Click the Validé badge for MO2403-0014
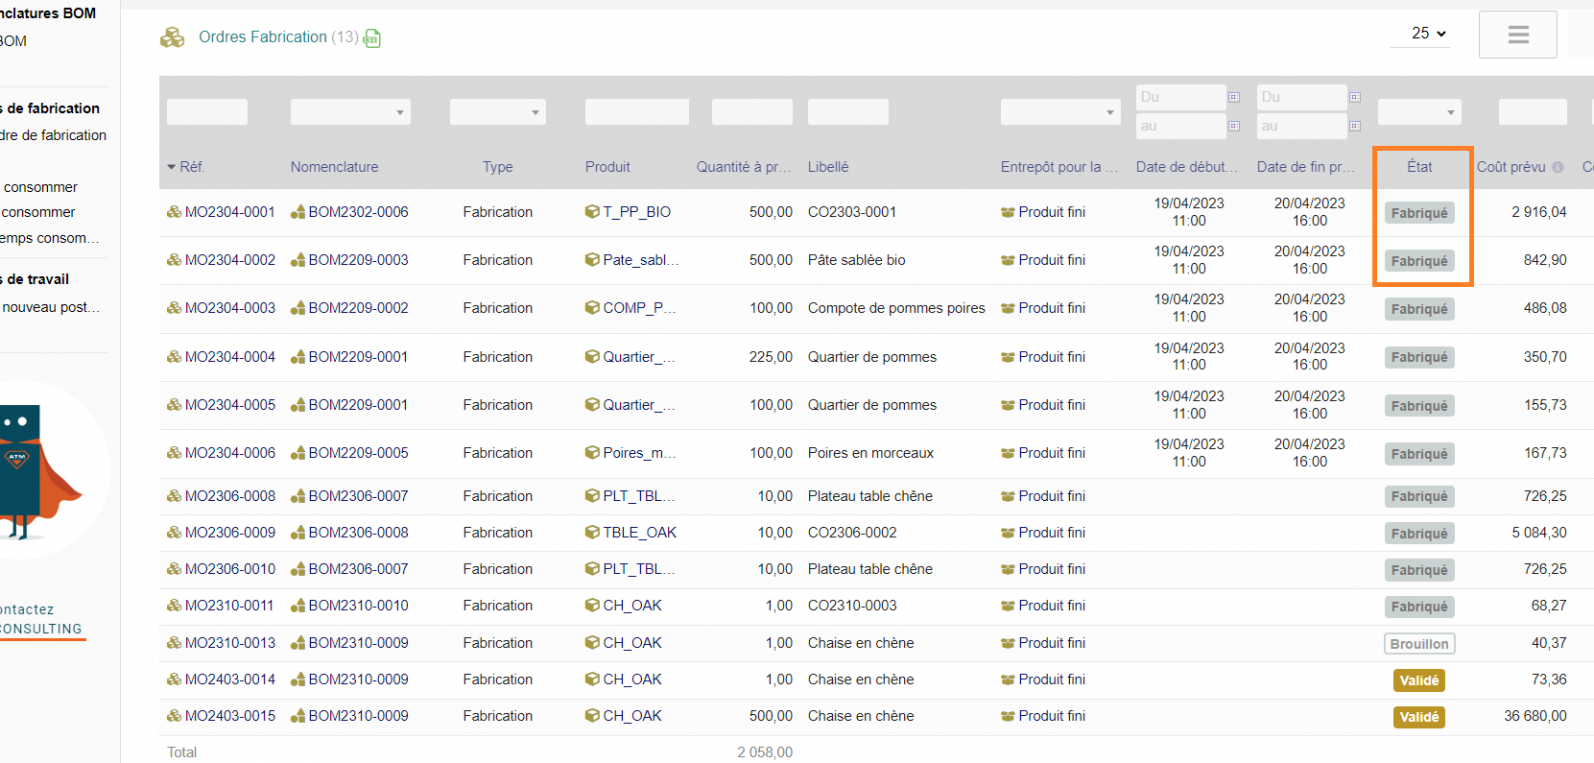The width and height of the screenshot is (1594, 763). (1419, 681)
